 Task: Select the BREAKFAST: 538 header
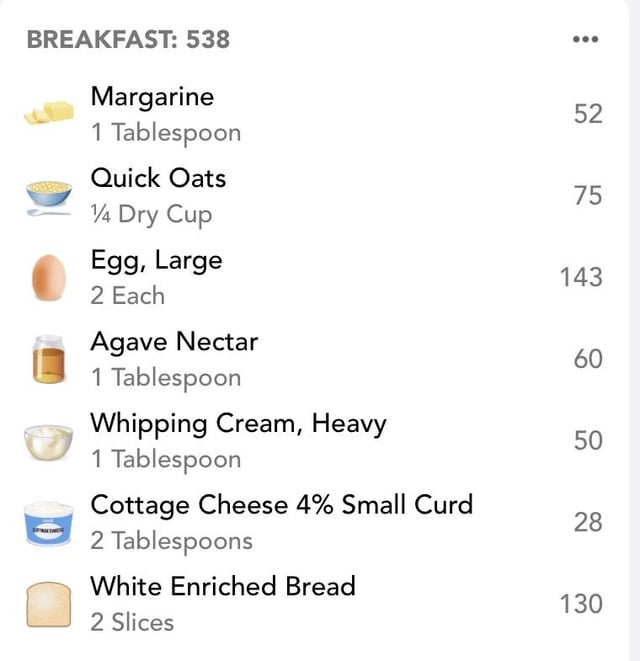[x=128, y=39]
